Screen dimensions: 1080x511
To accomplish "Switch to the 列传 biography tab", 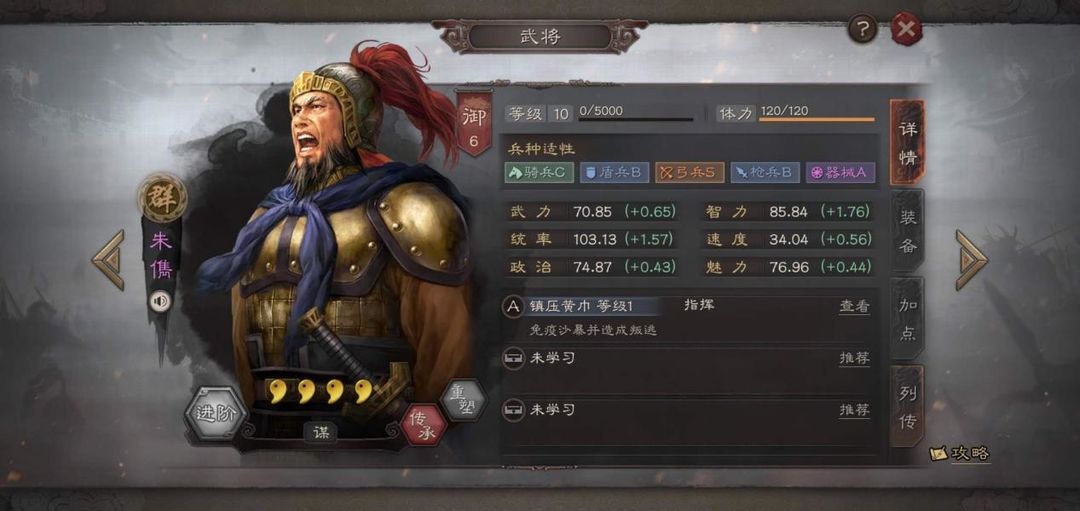I will click(x=907, y=407).
